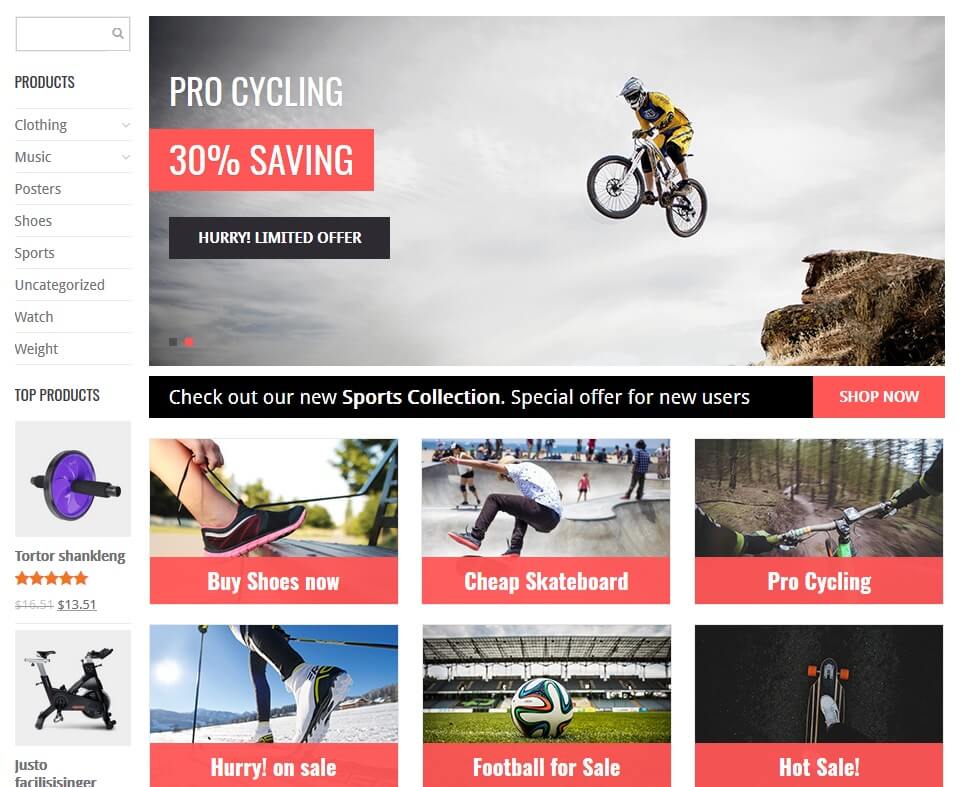This screenshot has height=787, width=960.
Task: Open the Watch category link
Action: point(34,317)
